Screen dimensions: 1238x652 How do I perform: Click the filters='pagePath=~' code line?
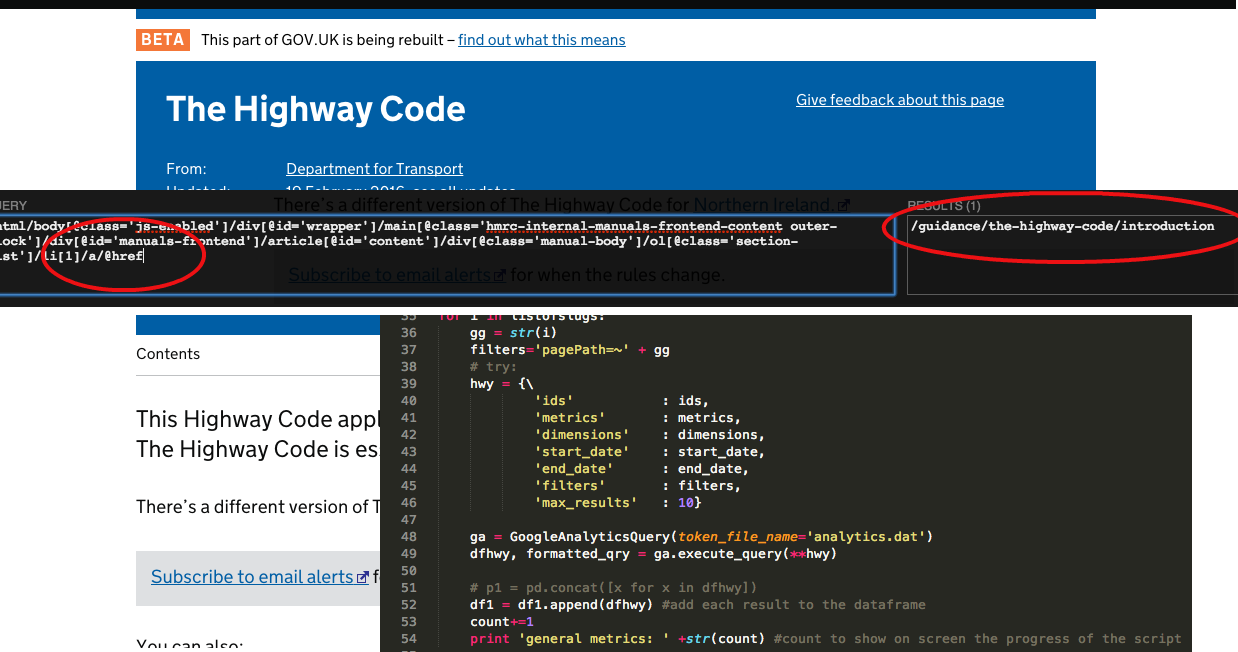tap(570, 350)
